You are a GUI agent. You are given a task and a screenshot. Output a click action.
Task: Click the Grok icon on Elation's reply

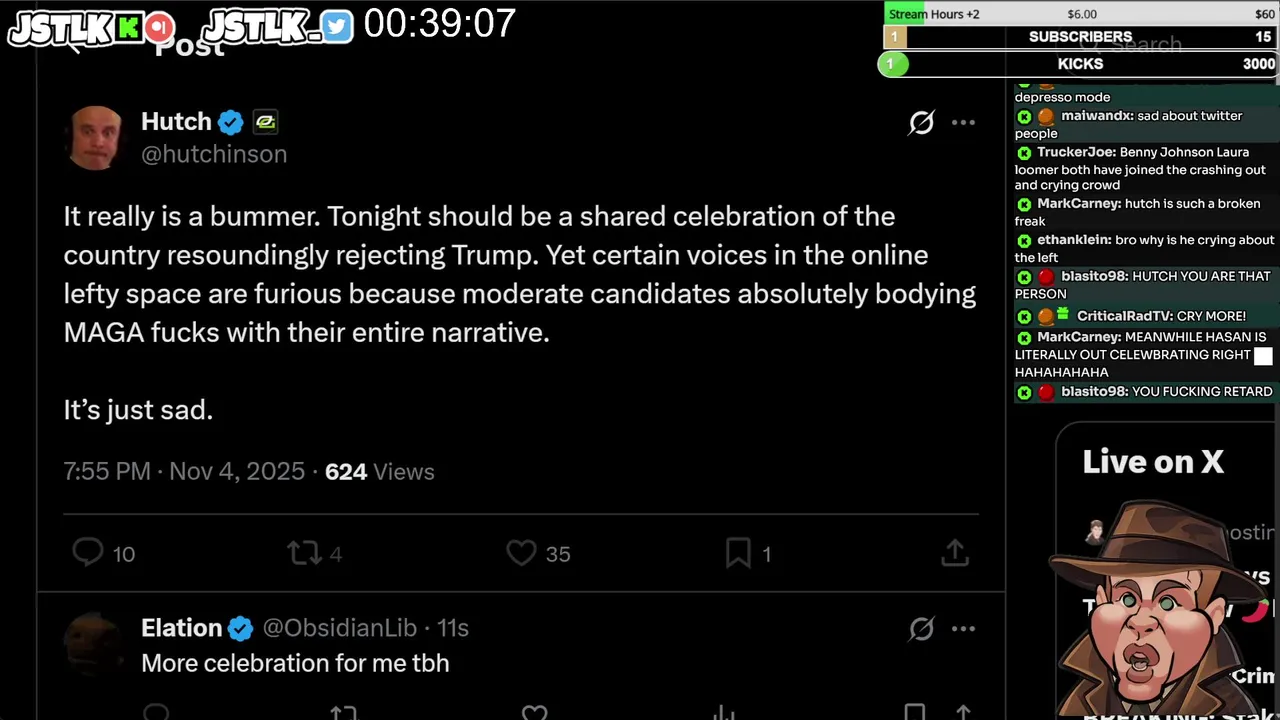point(921,628)
